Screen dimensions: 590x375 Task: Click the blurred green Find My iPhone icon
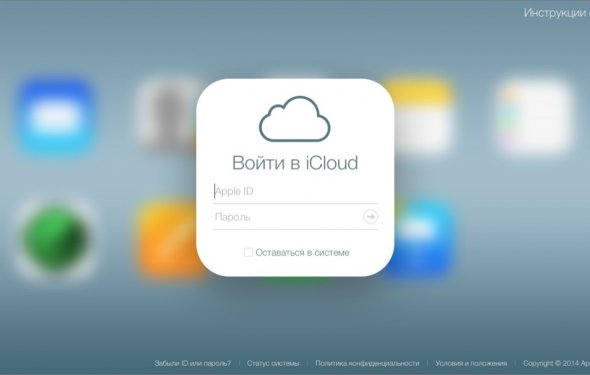[x=56, y=238]
